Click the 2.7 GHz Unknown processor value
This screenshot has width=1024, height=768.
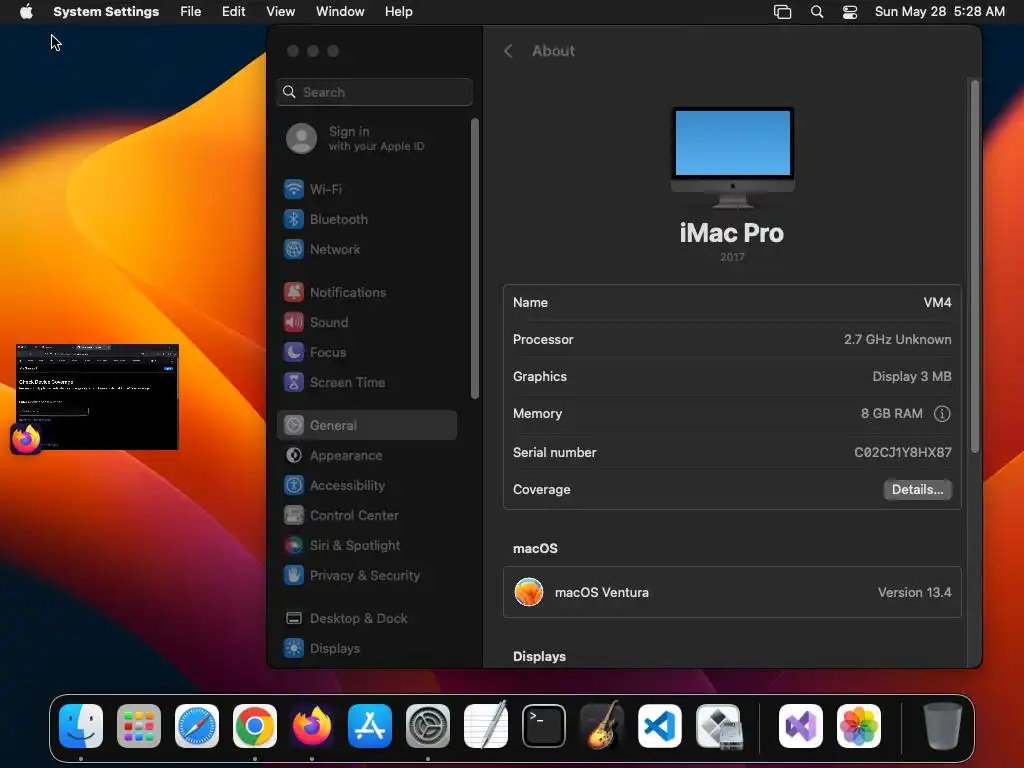click(897, 340)
